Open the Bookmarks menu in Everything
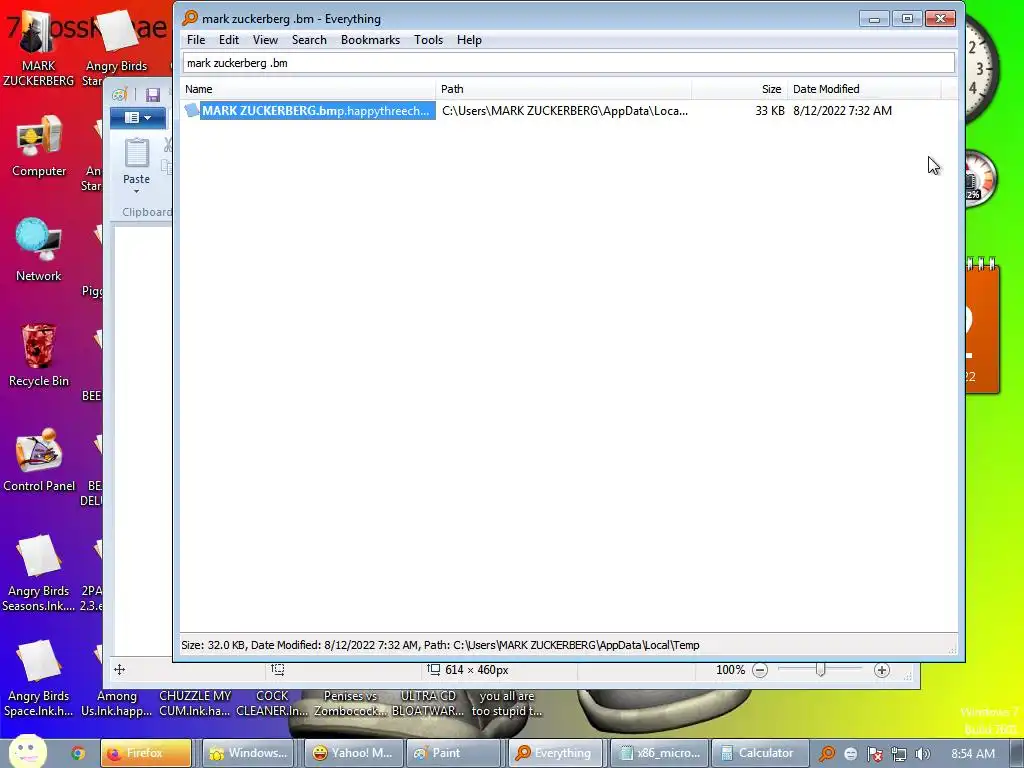1024x768 pixels. point(370,40)
